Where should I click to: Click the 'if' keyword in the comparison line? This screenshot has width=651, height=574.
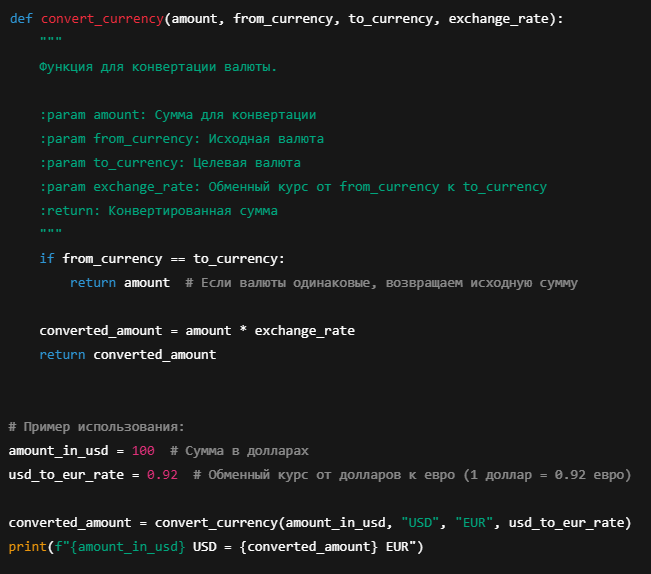(47, 259)
